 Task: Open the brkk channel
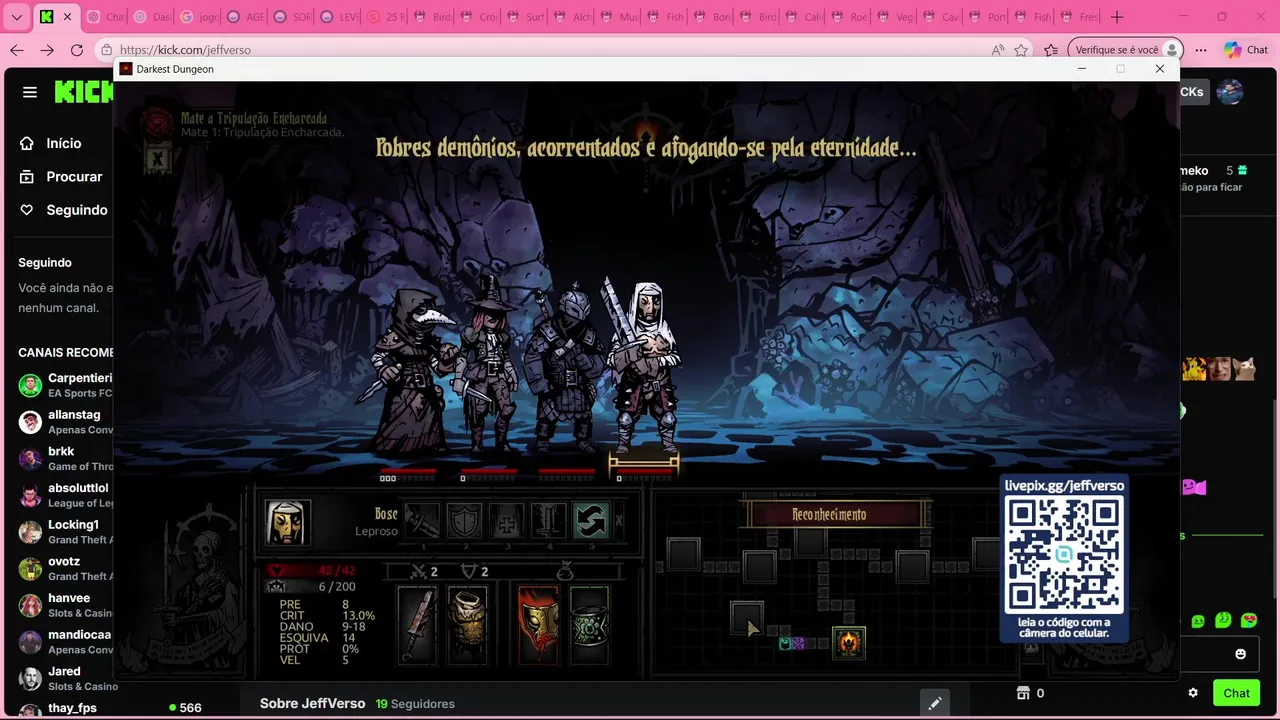point(65,458)
